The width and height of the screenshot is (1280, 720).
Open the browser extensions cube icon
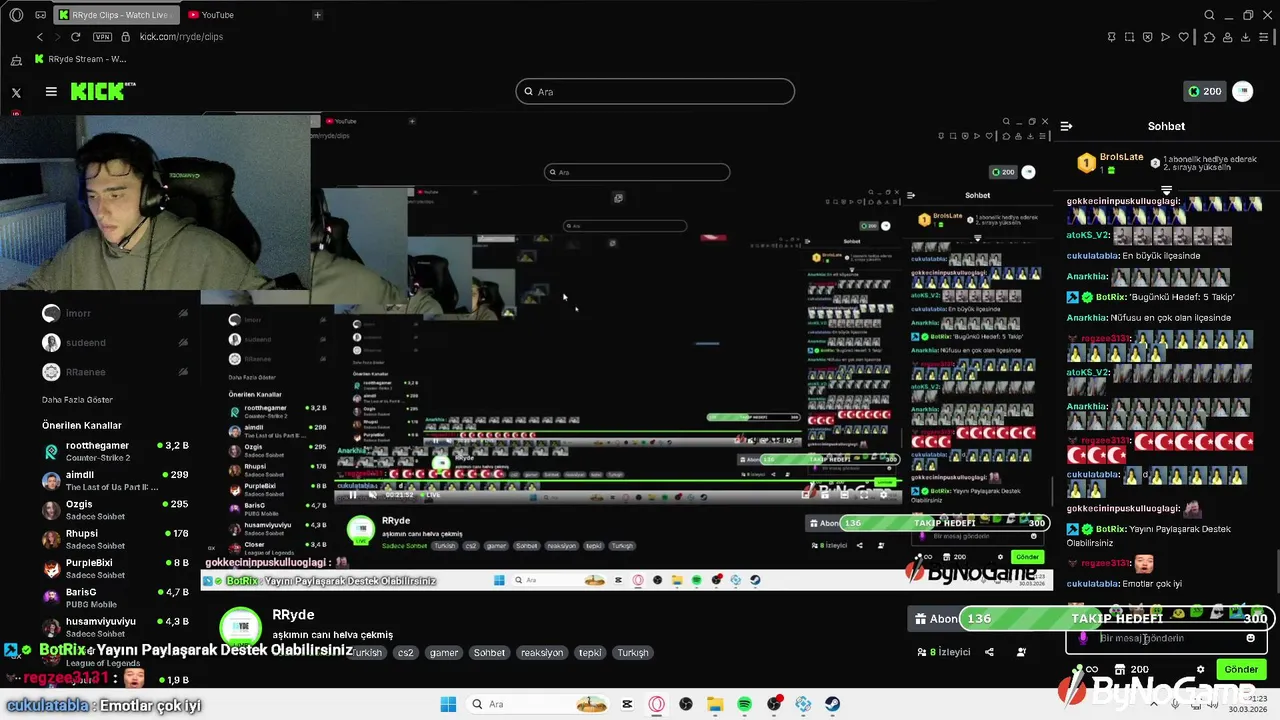click(1209, 37)
